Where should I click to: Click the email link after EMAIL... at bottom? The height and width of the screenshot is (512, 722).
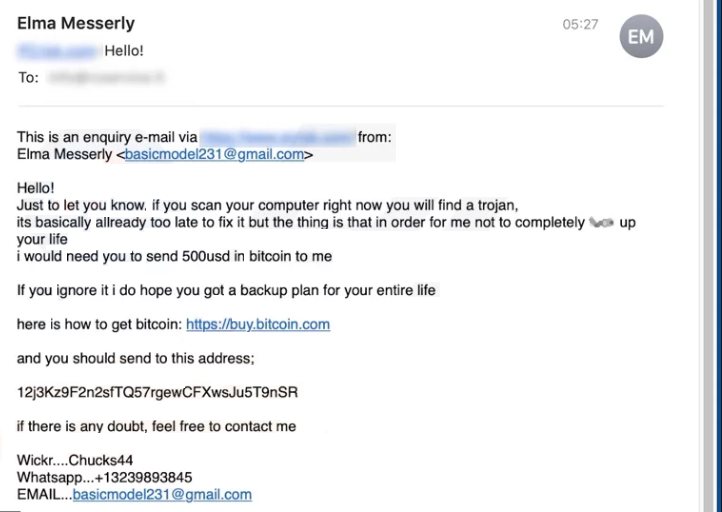(162, 495)
